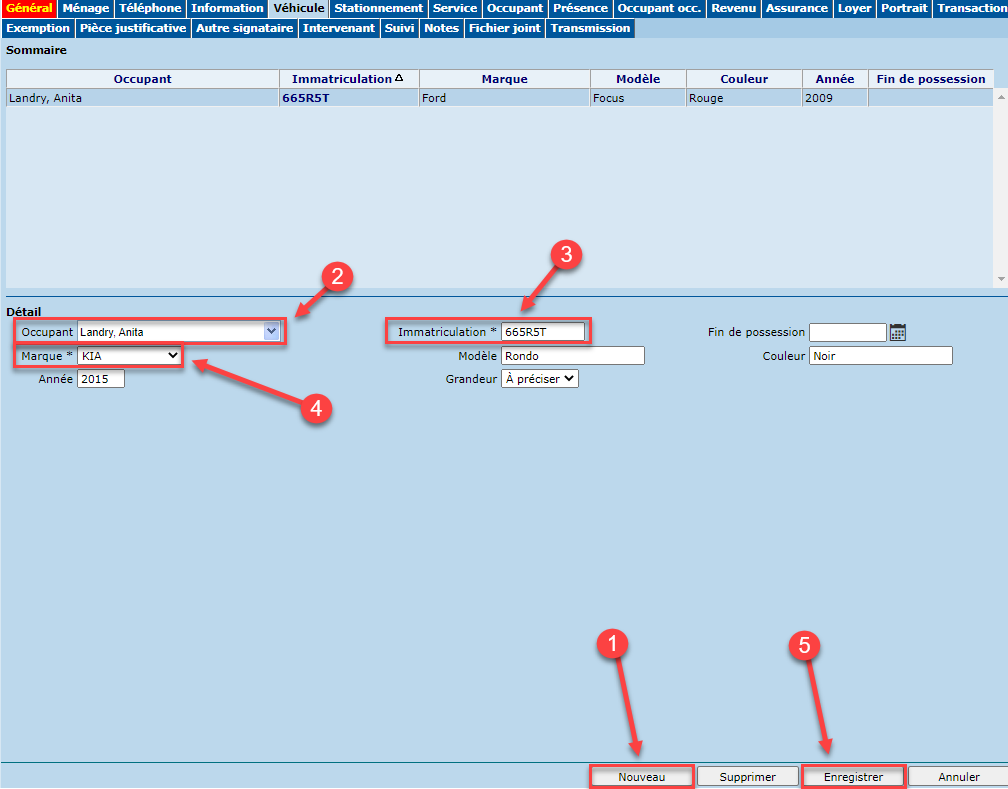Select the Ménage tab
This screenshot has width=1008, height=789.
pyautogui.click(x=85, y=8)
